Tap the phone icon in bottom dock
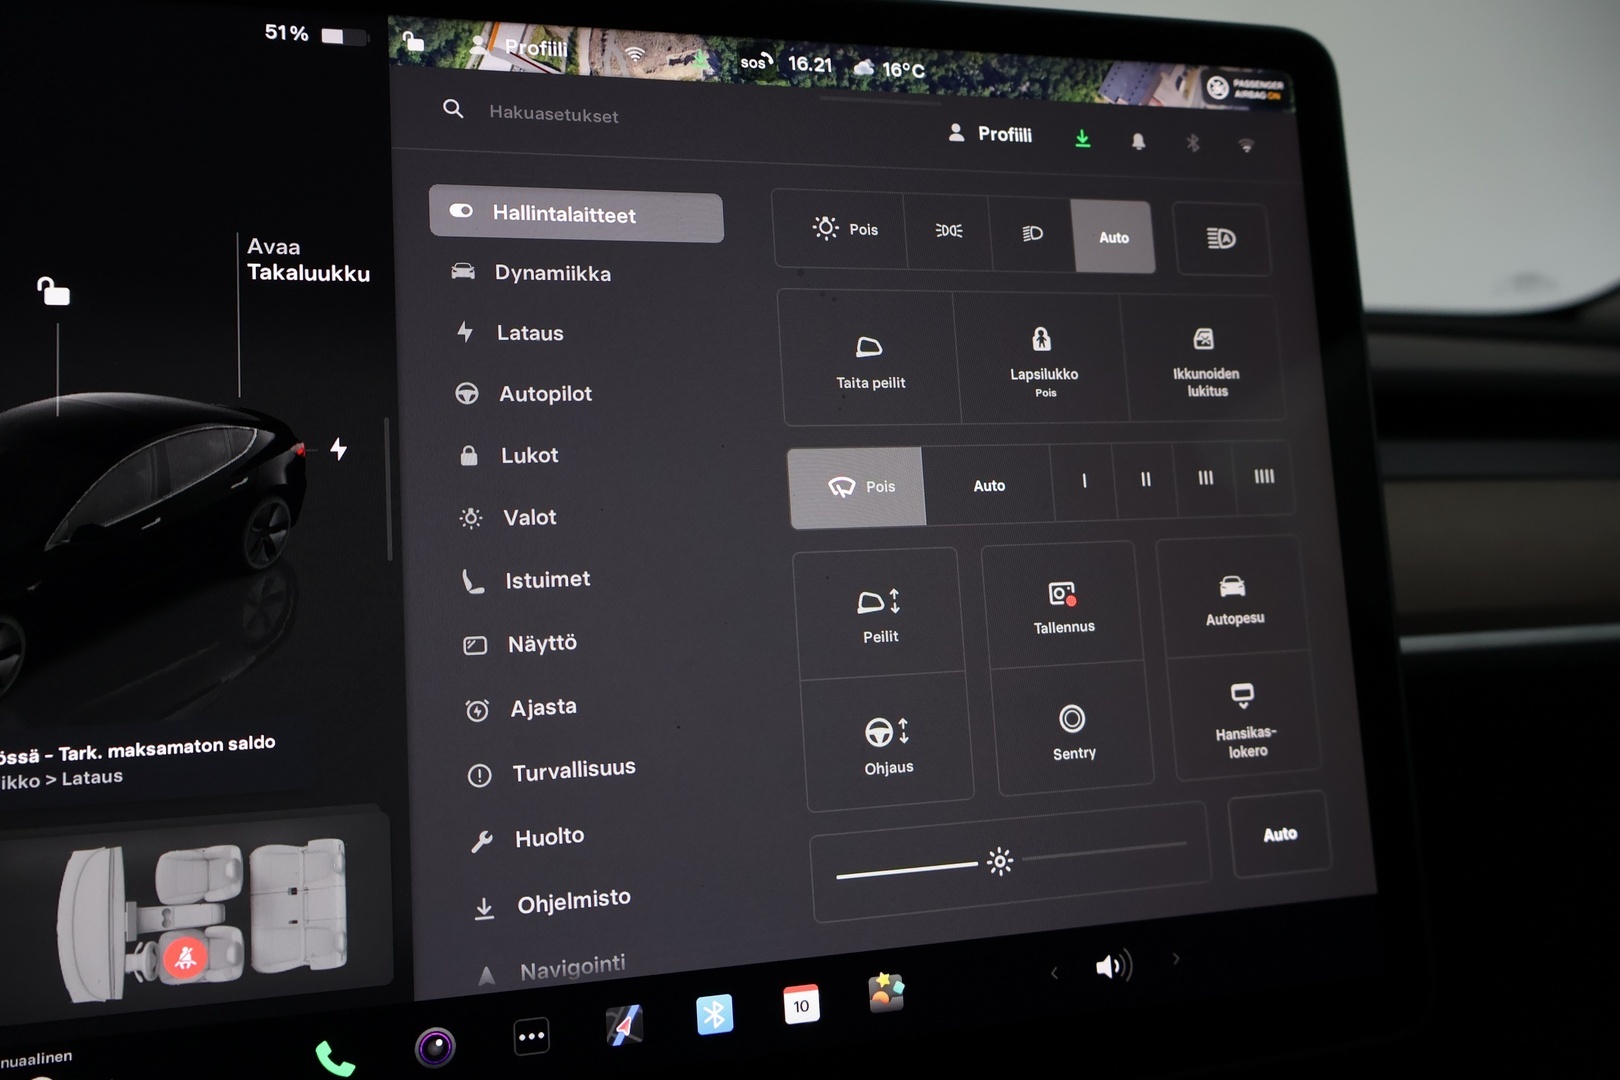Viewport: 1620px width, 1080px height. pyautogui.click(x=334, y=1058)
